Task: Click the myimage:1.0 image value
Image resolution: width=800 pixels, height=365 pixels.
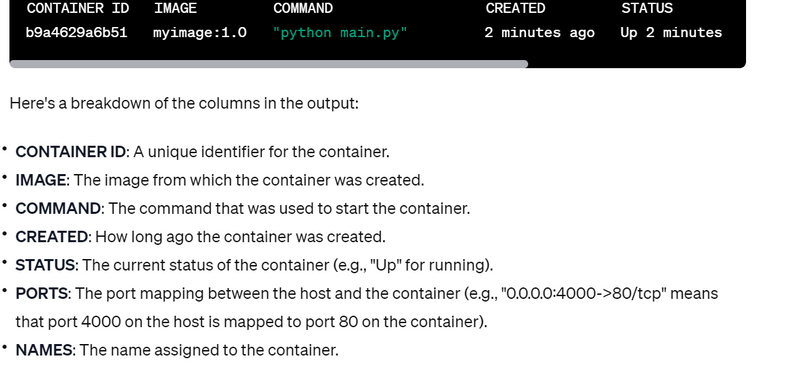Action: [200, 33]
